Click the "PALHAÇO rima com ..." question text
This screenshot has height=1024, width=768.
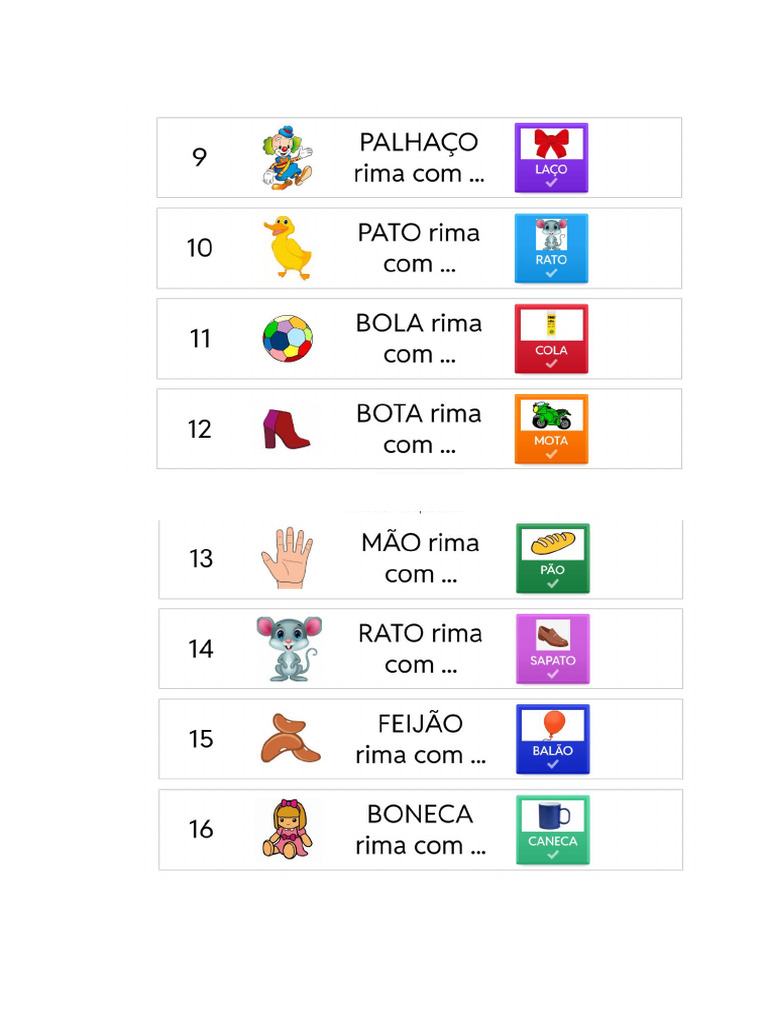click(419, 157)
